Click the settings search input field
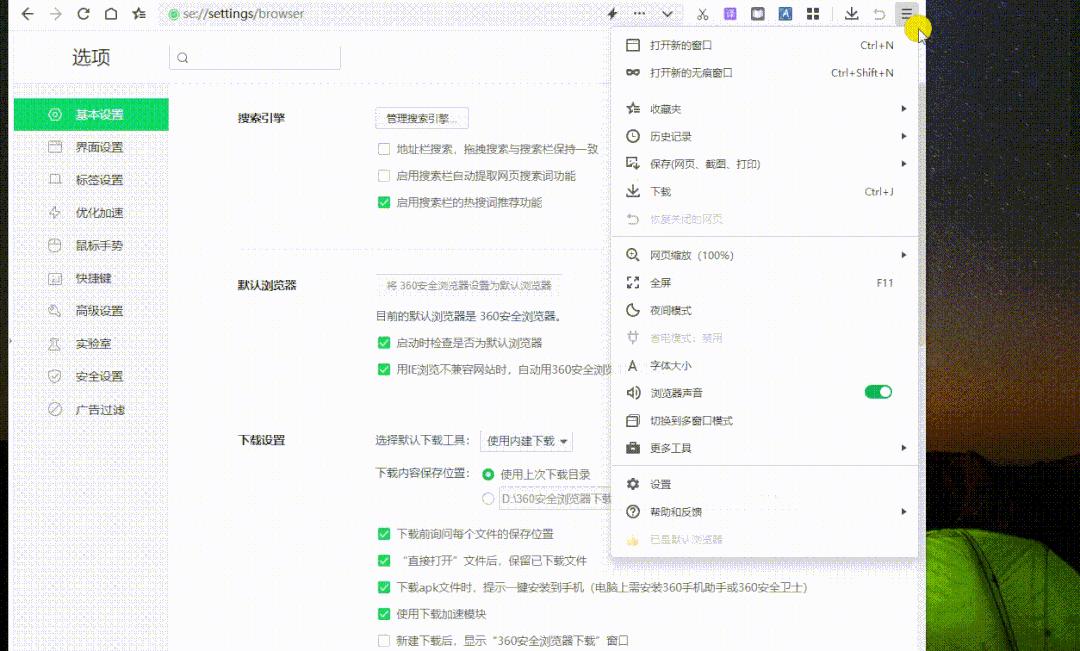The height and width of the screenshot is (651, 1080). pos(253,58)
